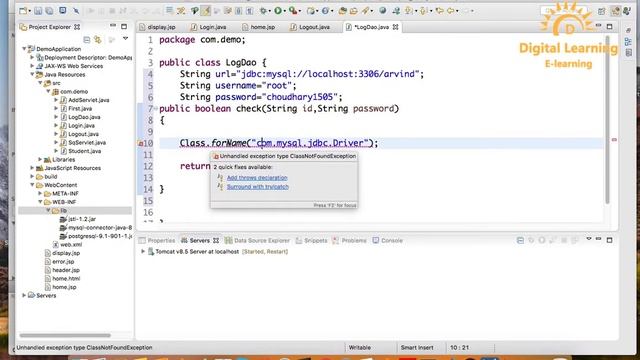
Task: Collapse Java Resources node
Action: pyautogui.click(x=32, y=75)
